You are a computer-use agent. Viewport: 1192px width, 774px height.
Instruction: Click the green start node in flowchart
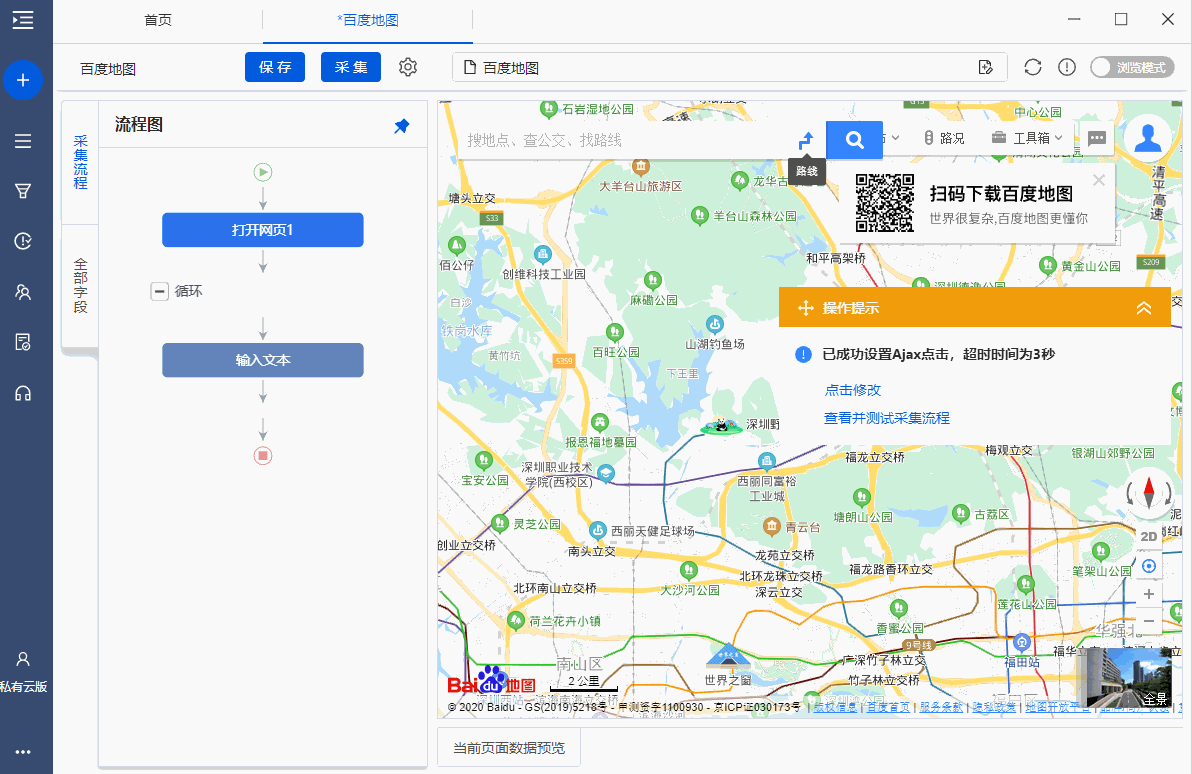coord(263,173)
